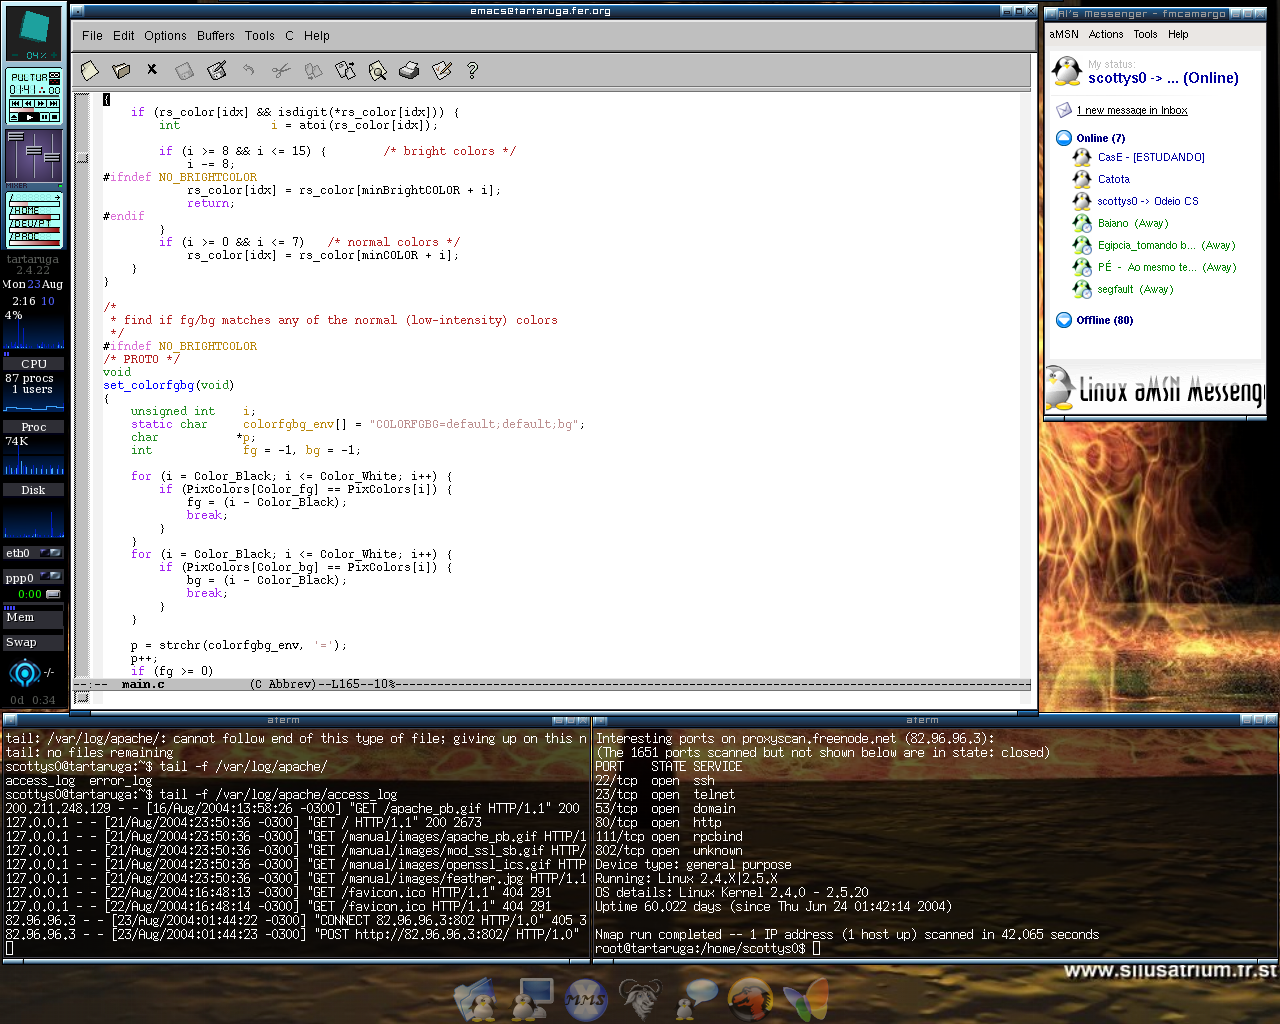Open the Actions menu in aMSN
1280x1024 pixels.
1105,34
